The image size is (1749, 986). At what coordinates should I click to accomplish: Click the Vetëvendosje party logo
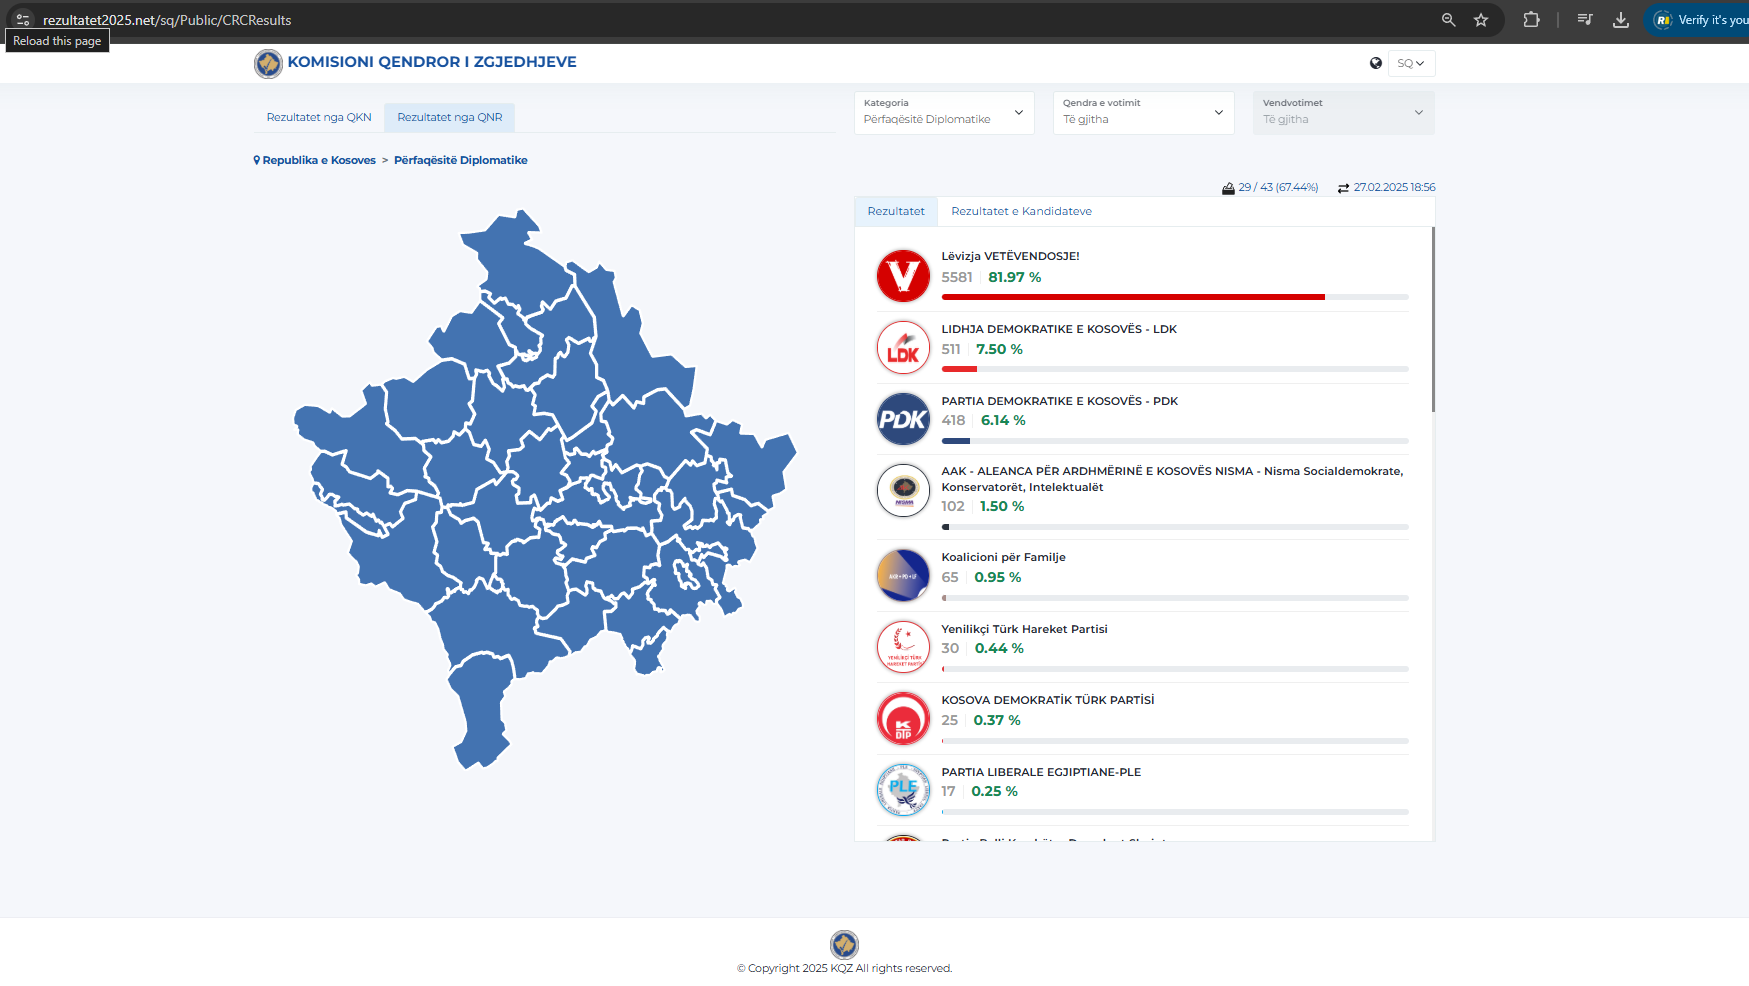point(903,276)
